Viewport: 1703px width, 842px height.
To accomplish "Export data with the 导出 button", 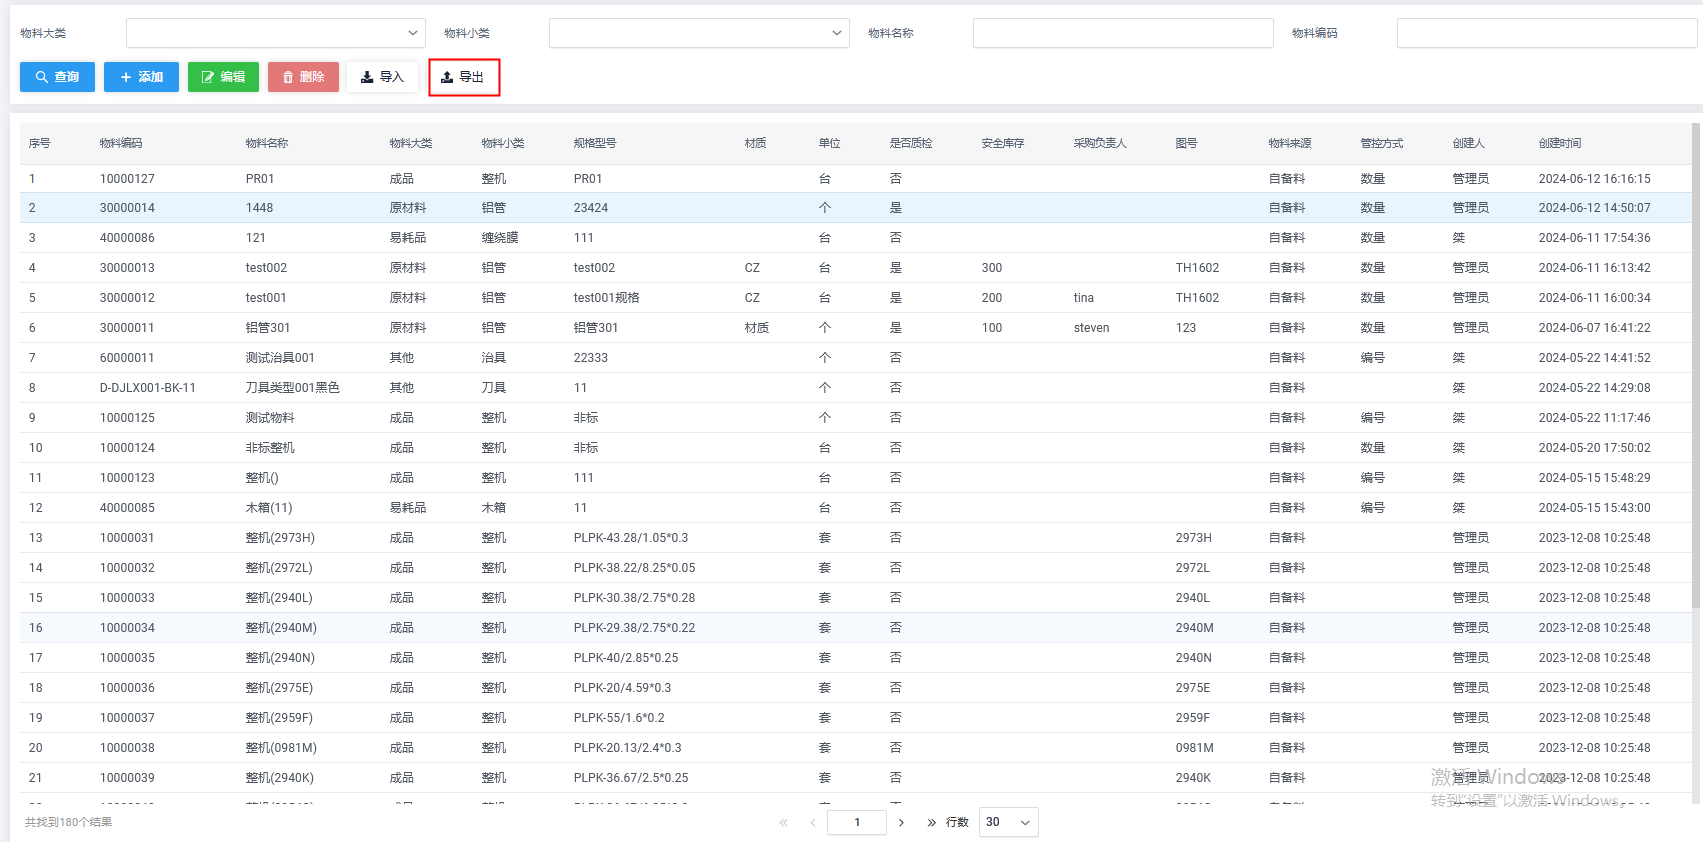I will (463, 77).
